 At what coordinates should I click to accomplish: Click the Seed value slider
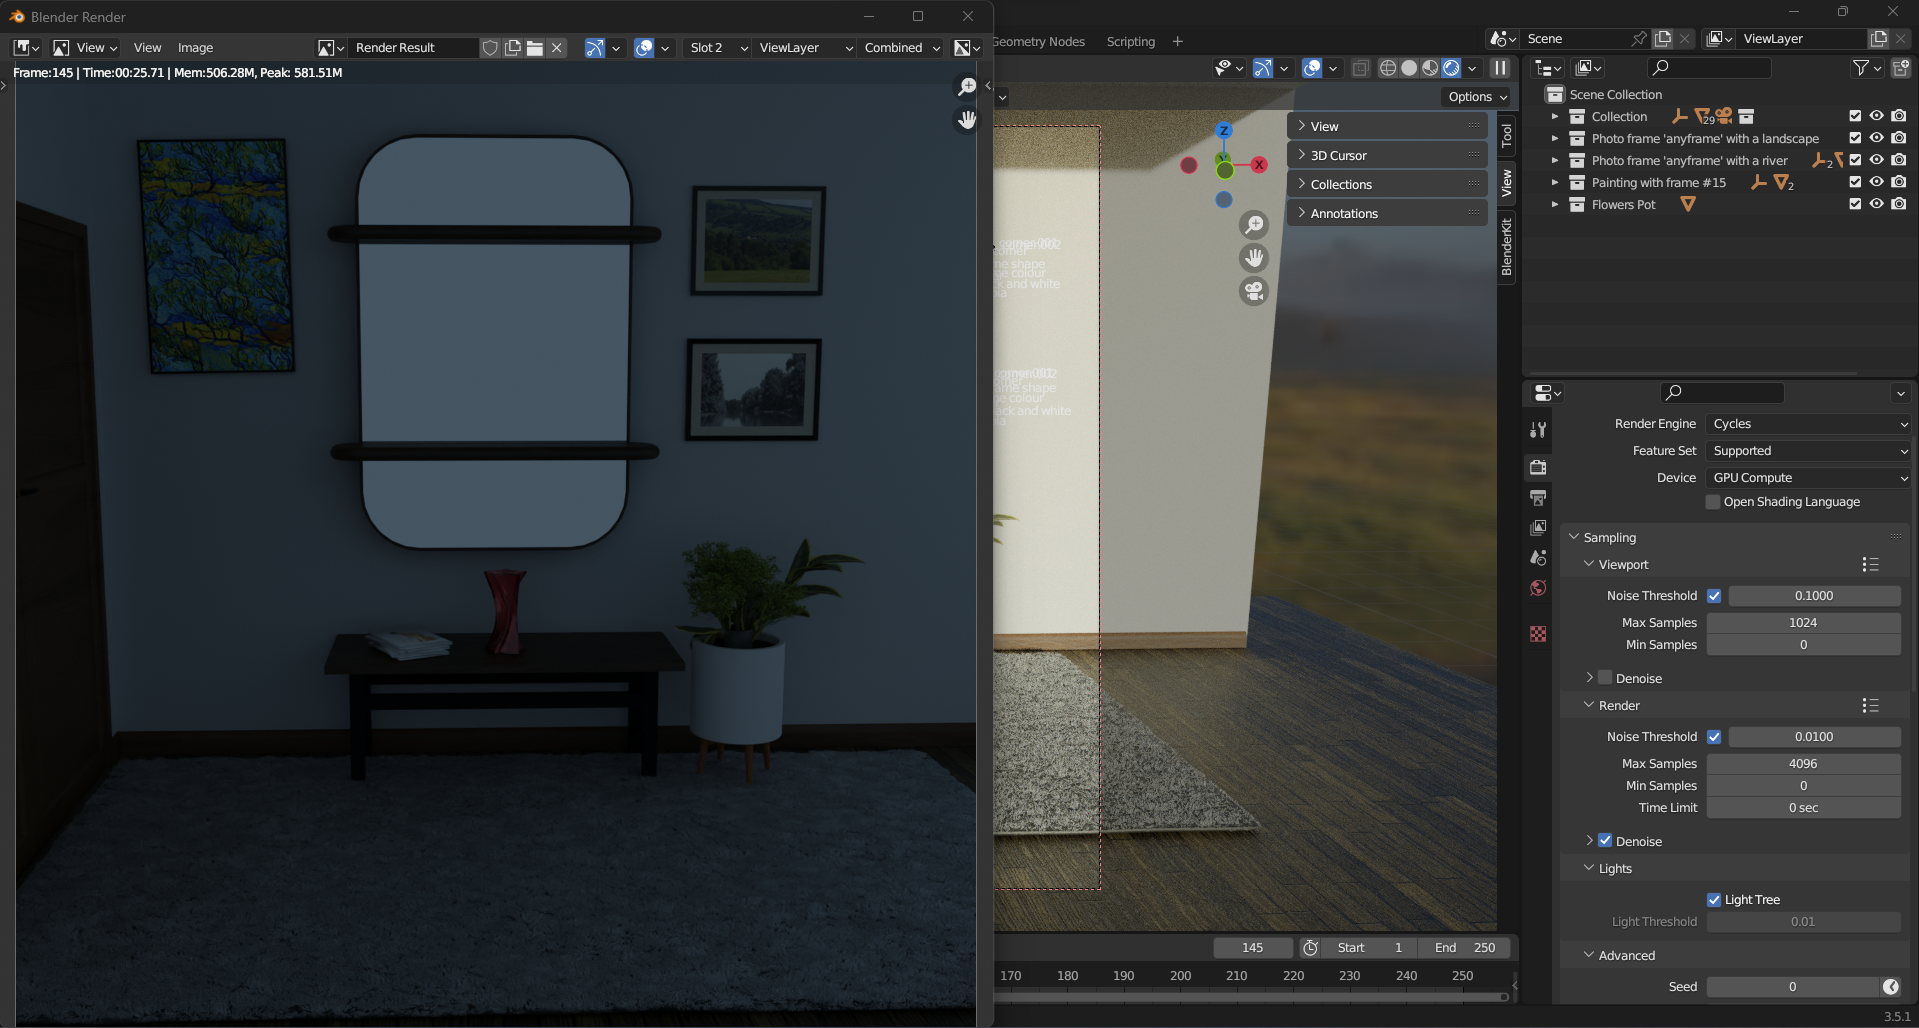(x=1792, y=987)
